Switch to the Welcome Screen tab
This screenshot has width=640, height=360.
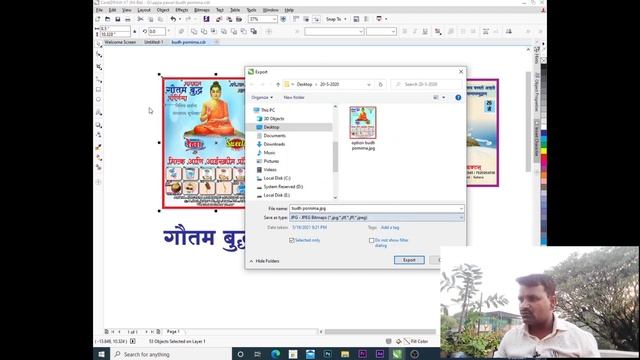tap(120, 42)
